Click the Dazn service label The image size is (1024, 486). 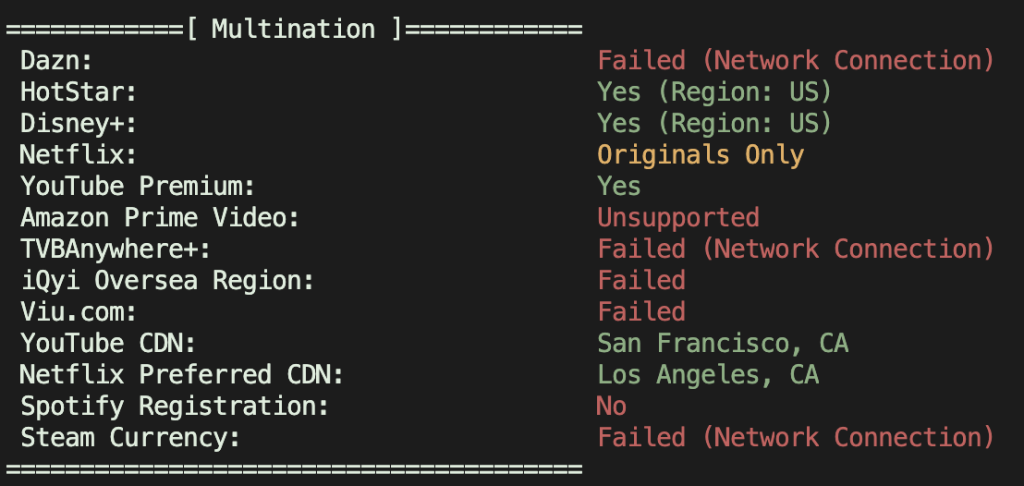point(56,60)
